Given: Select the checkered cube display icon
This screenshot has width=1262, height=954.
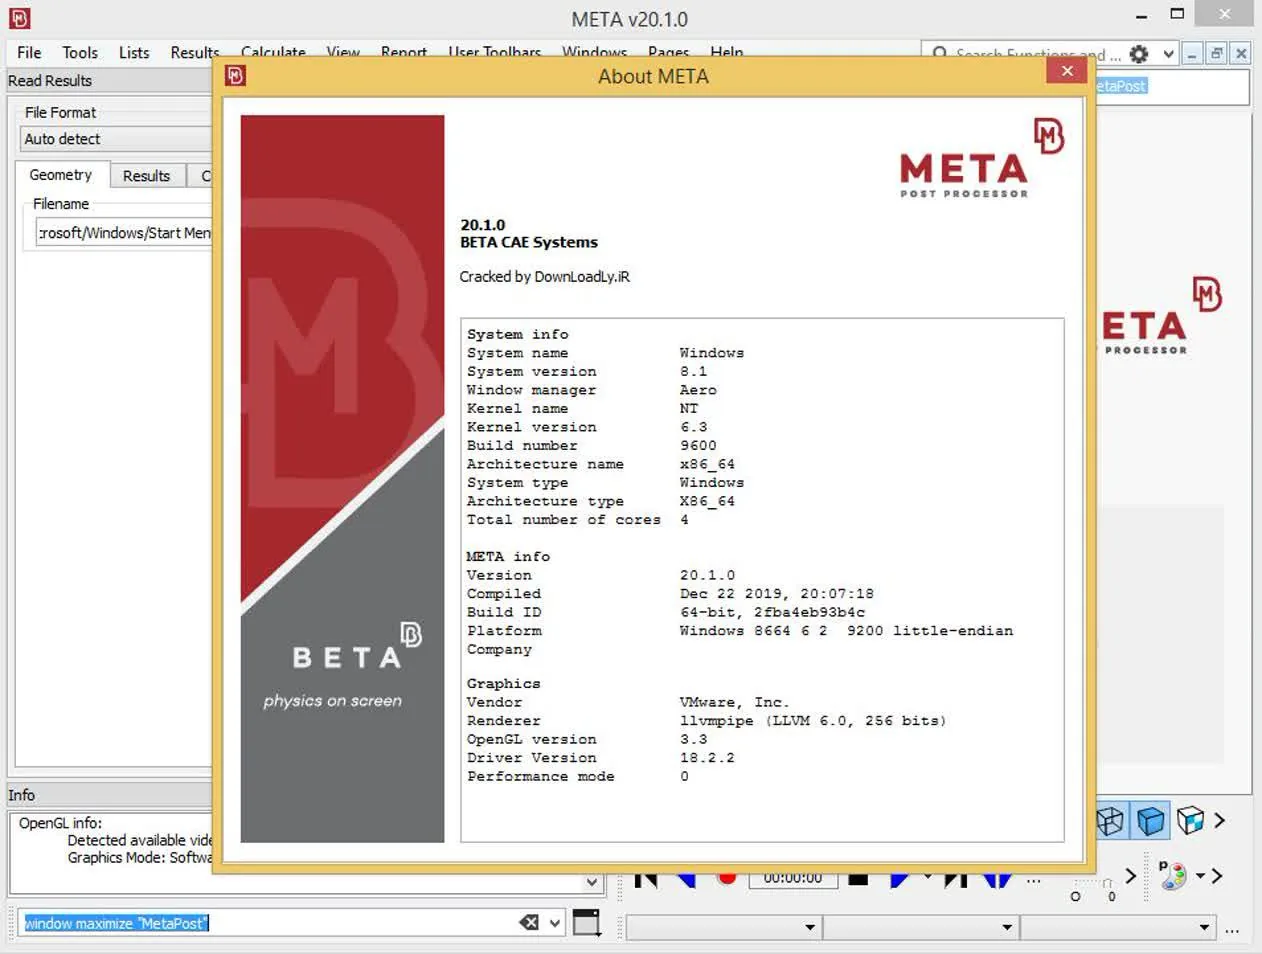Looking at the screenshot, I should [1190, 821].
